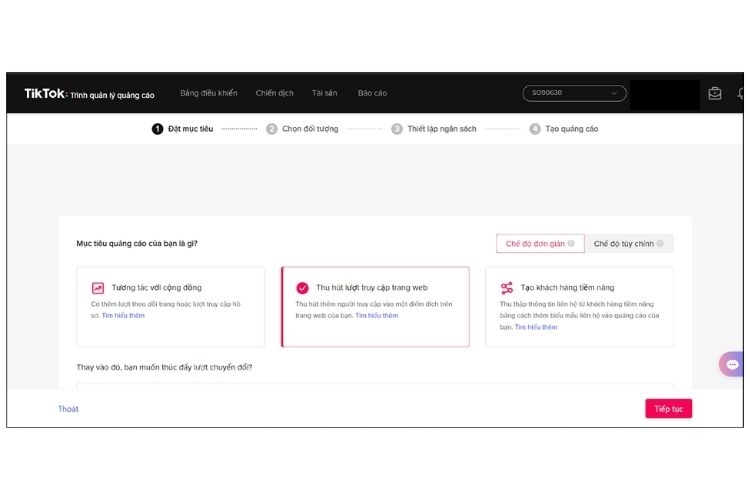Open the 'Chiến dịch' menu
Image resolution: width=750 pixels, height=500 pixels.
[274, 93]
